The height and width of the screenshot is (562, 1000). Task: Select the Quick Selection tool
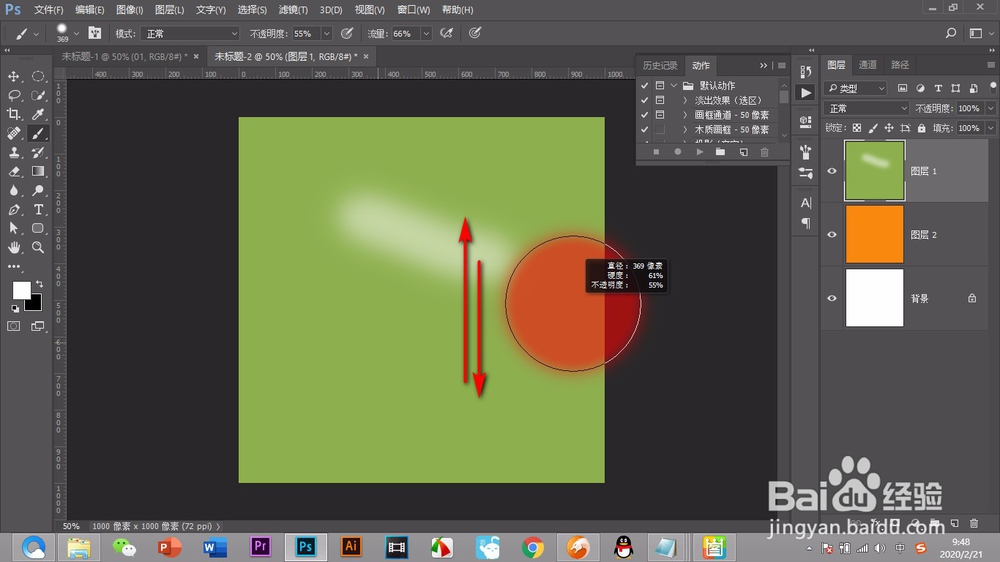click(x=38, y=96)
